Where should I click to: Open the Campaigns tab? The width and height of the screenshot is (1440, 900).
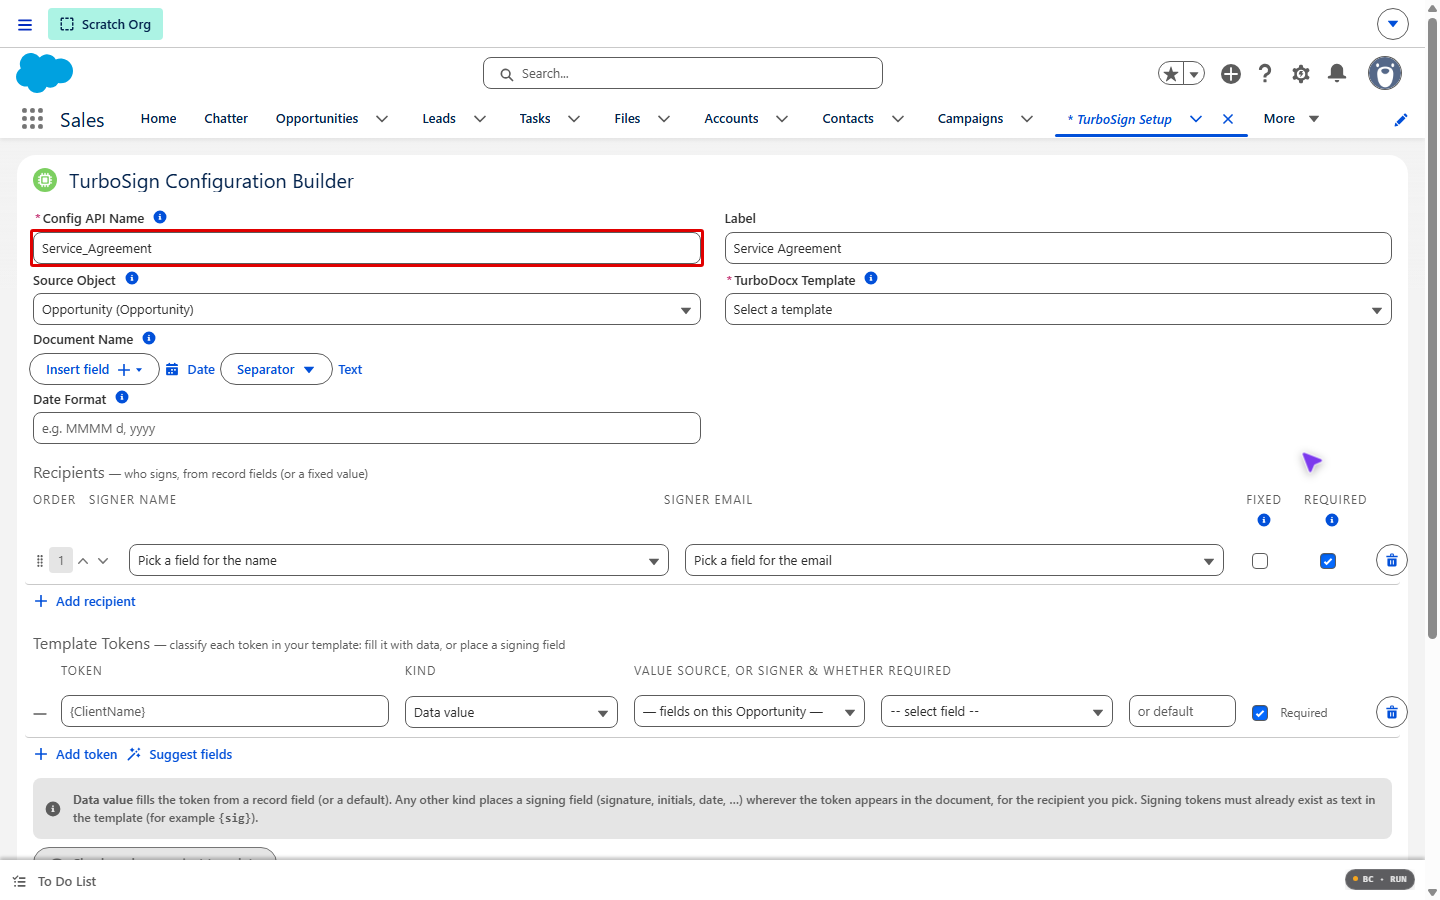pyautogui.click(x=970, y=118)
